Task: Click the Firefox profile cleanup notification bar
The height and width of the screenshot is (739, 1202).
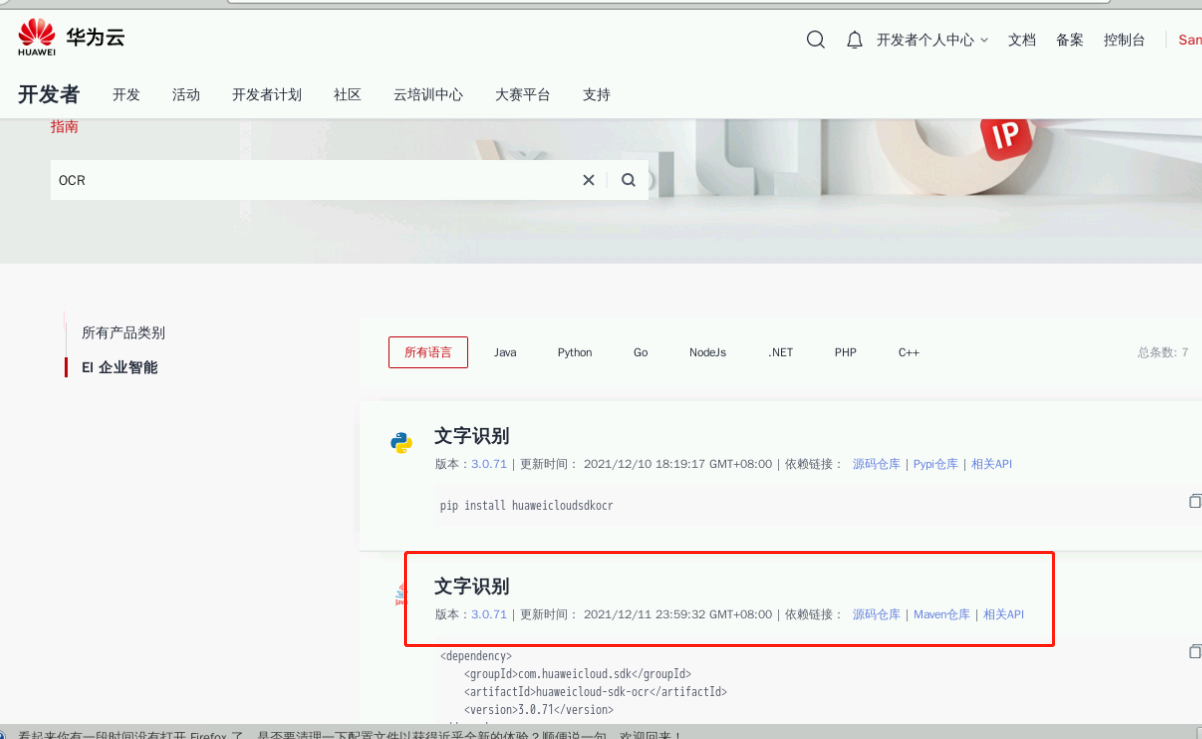Action: [601, 733]
